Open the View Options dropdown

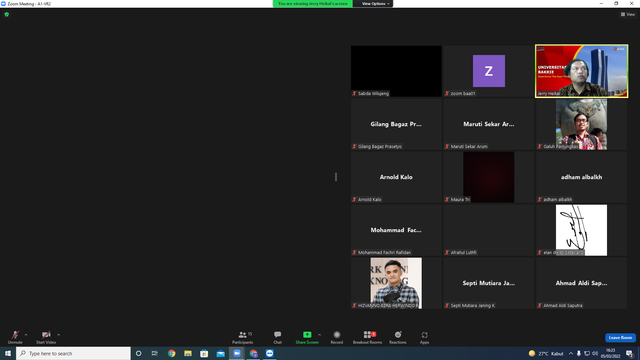click(375, 4)
